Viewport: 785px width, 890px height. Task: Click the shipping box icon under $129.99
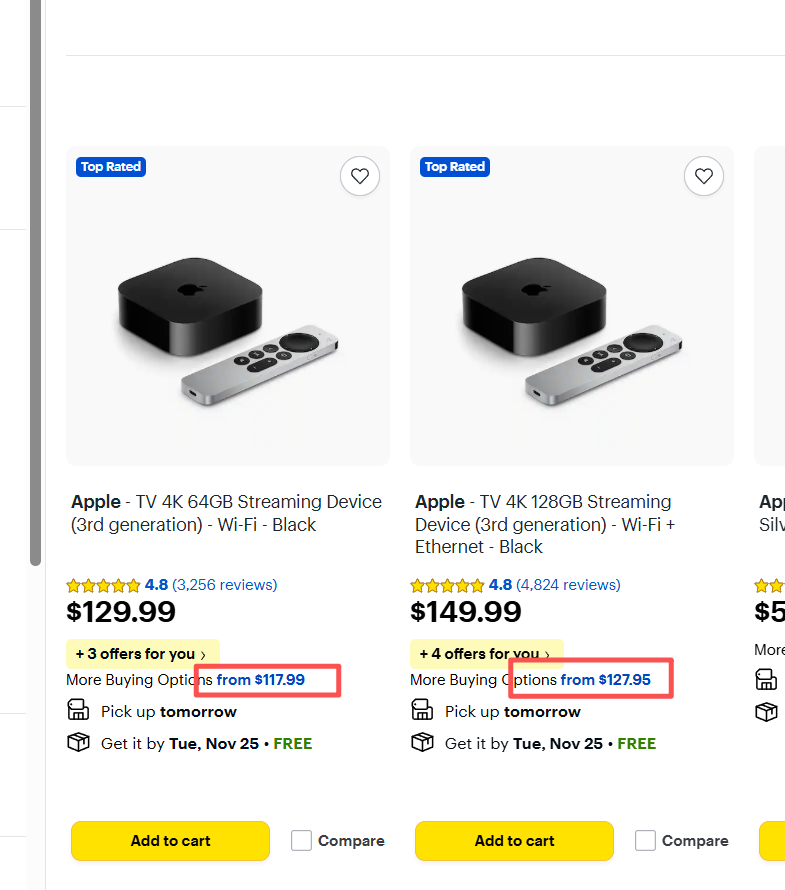point(78,742)
